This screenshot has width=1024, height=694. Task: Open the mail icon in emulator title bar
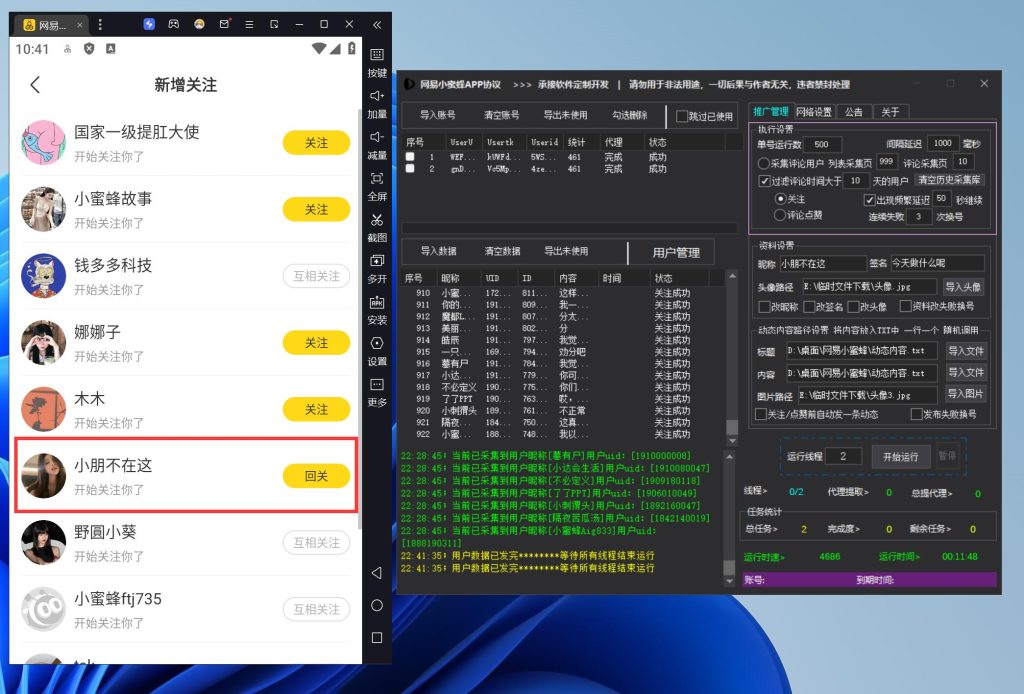pos(225,24)
